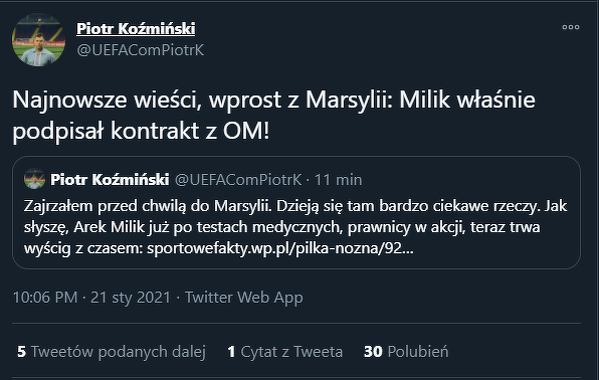Open the sportowefakty.wp.pl article link
Screen dimensions: 599x380
point(280,248)
